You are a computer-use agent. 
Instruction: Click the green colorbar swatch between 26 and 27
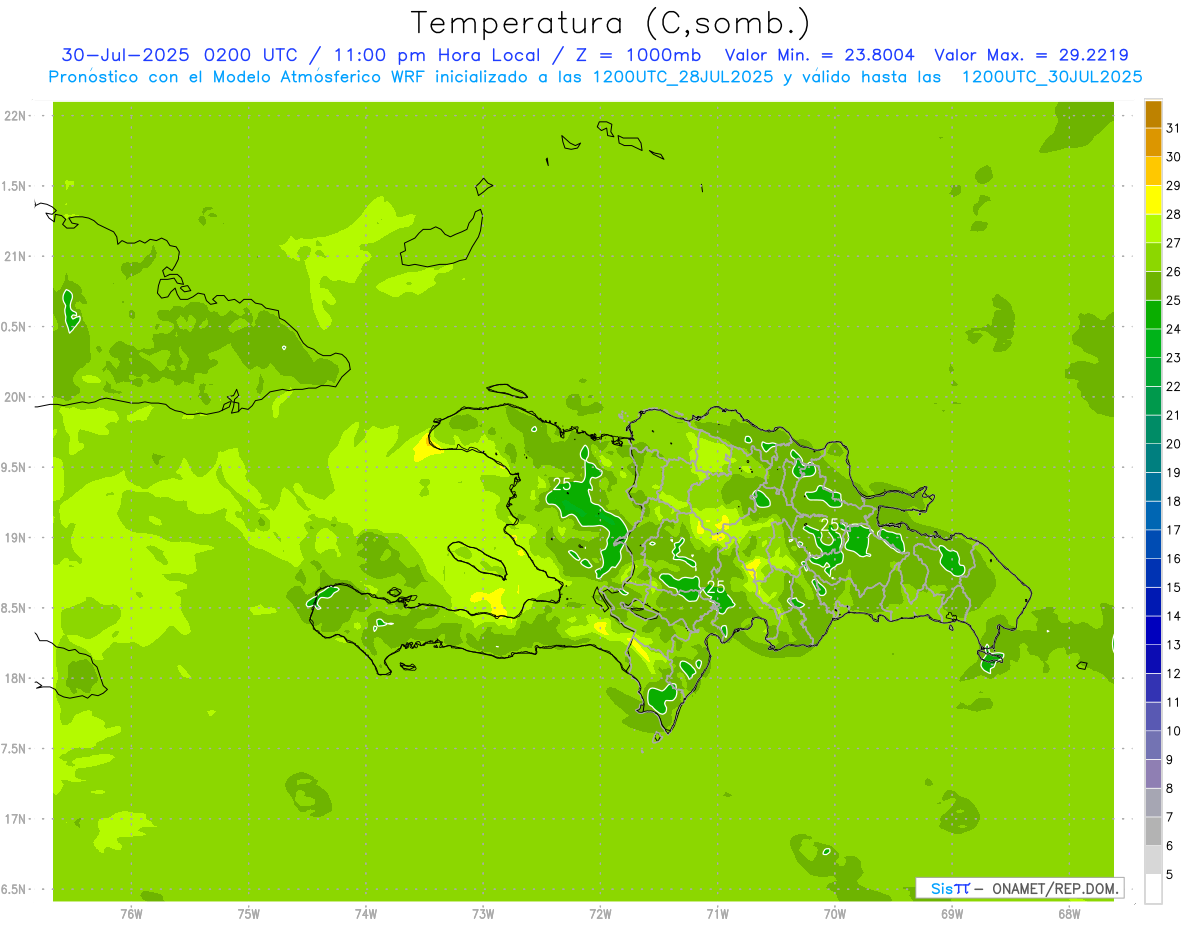click(1153, 257)
